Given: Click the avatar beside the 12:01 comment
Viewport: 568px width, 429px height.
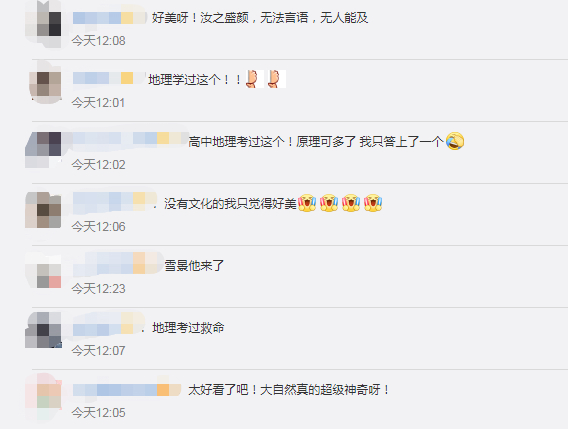Looking at the screenshot, I should coord(45,84).
